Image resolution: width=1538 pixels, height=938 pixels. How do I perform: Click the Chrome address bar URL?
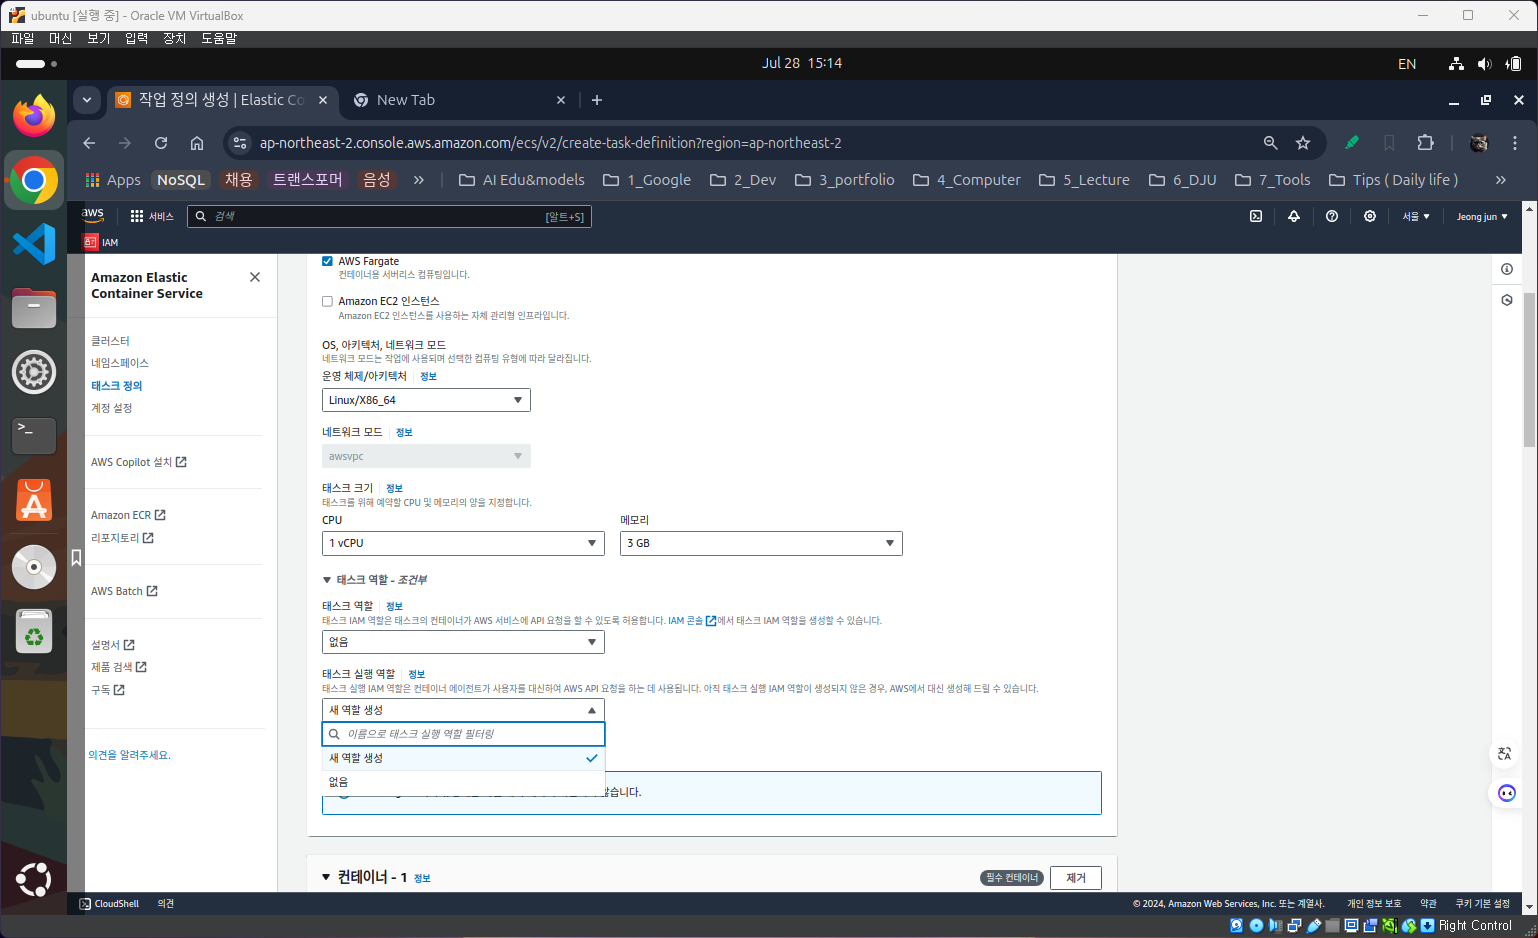click(551, 143)
